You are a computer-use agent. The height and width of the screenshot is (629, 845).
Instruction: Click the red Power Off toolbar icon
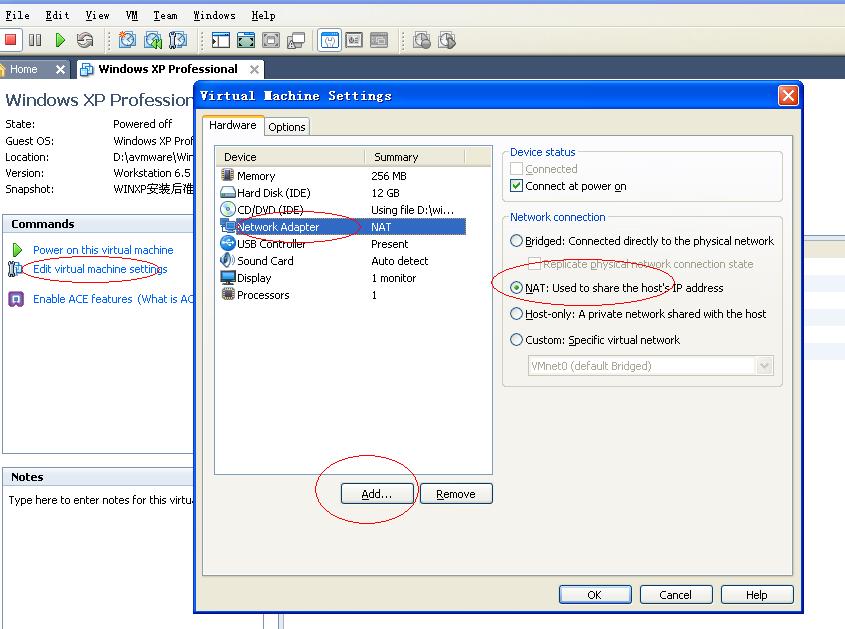[x=10, y=40]
